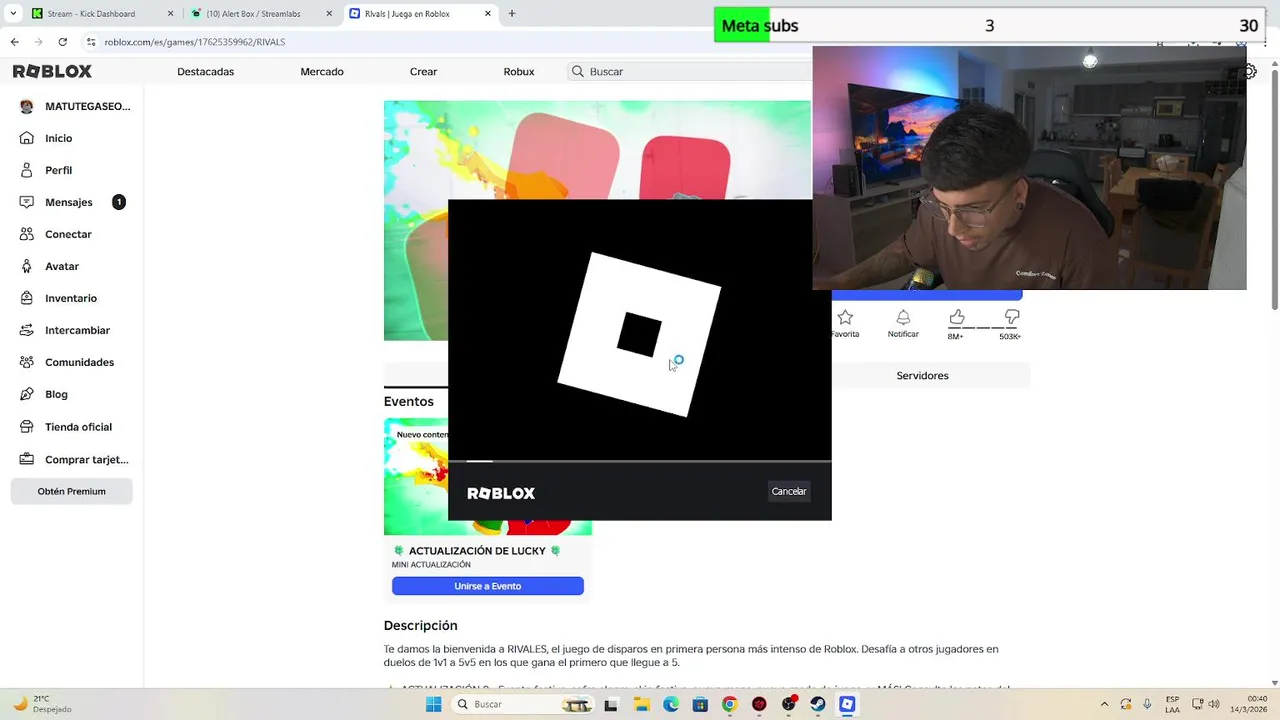Open the Perfil profile icon in sidebar
This screenshot has height=720, width=1280.
27,170
